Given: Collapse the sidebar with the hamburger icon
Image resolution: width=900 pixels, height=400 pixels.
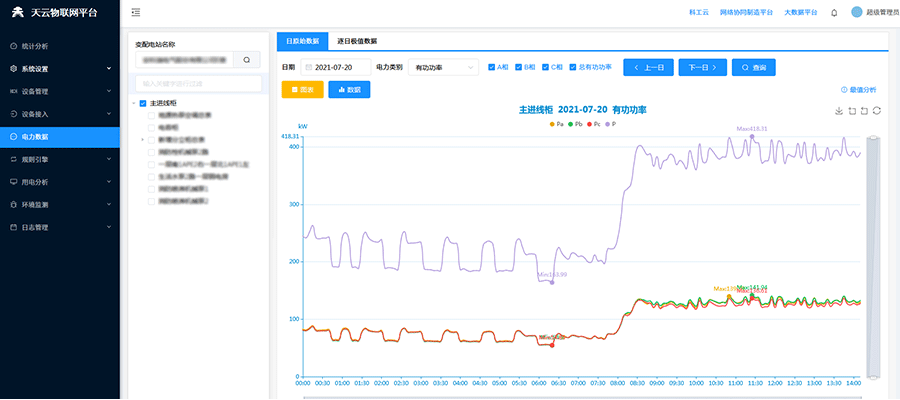Looking at the screenshot, I should [x=136, y=12].
